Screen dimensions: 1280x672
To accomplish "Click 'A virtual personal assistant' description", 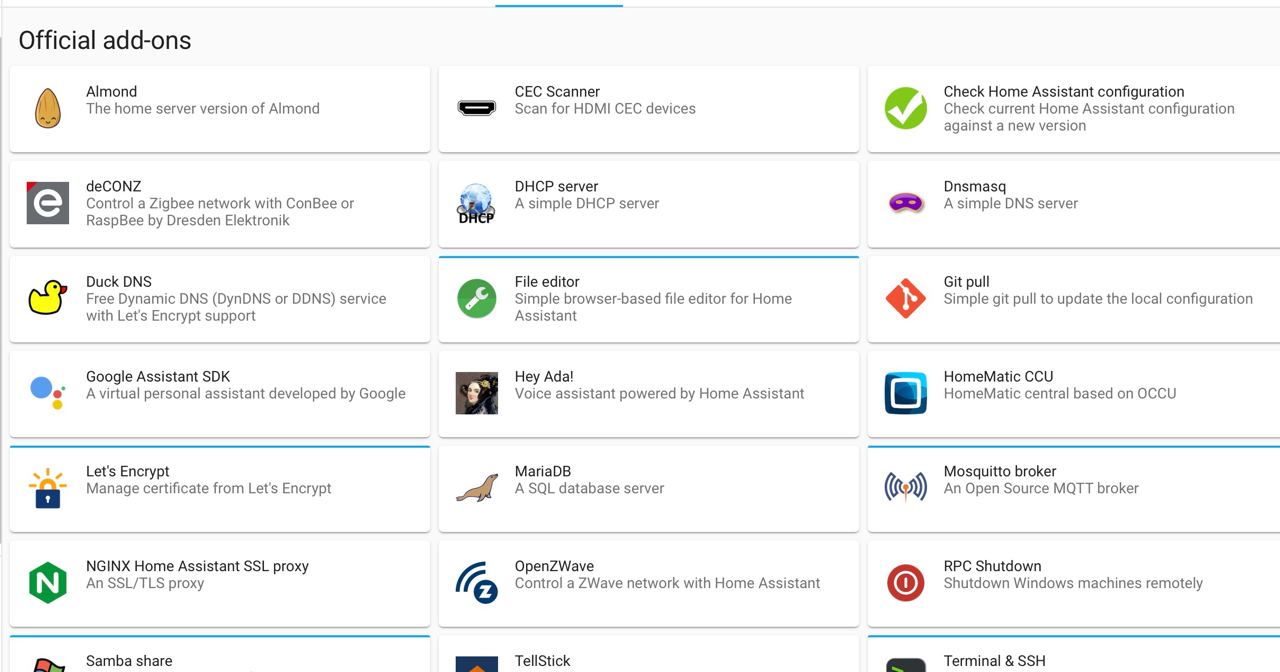I will pos(246,393).
